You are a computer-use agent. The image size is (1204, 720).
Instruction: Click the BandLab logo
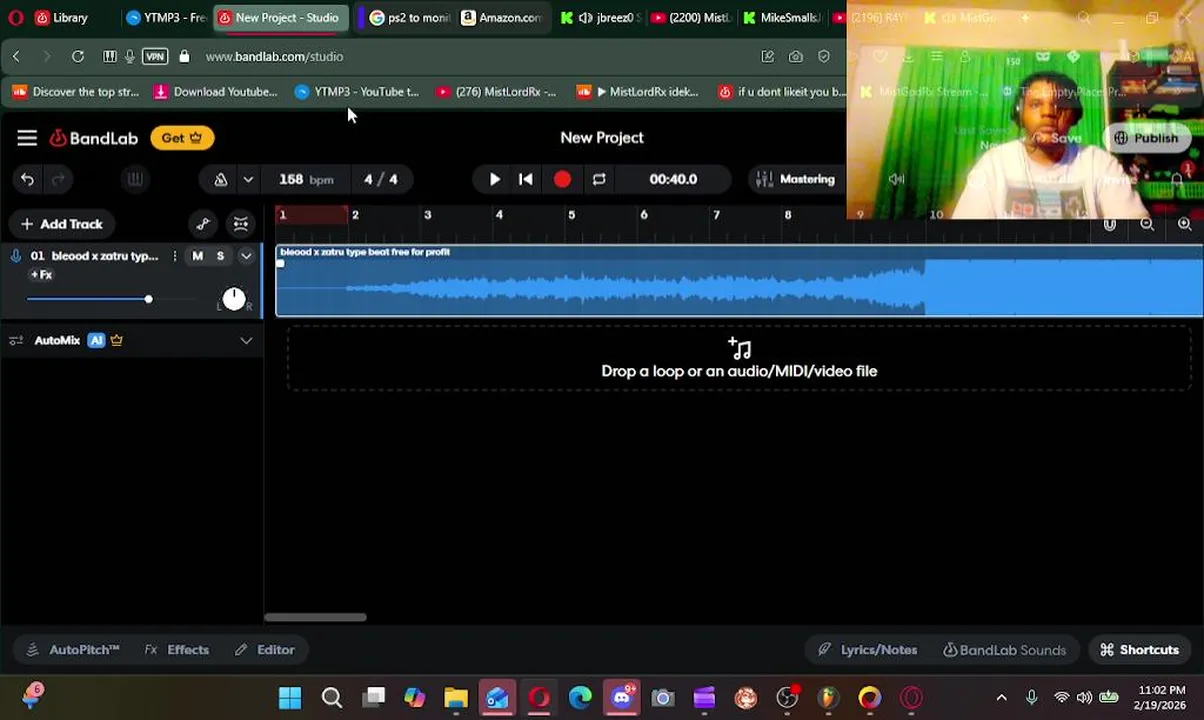point(94,138)
